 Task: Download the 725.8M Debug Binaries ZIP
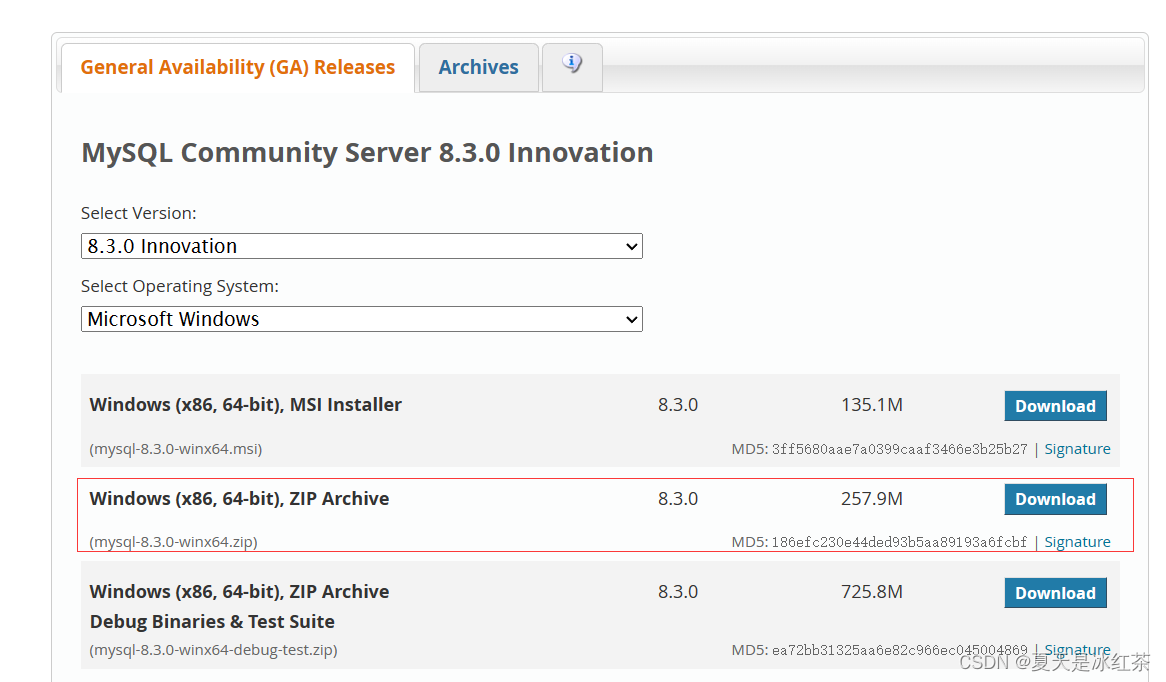1055,593
